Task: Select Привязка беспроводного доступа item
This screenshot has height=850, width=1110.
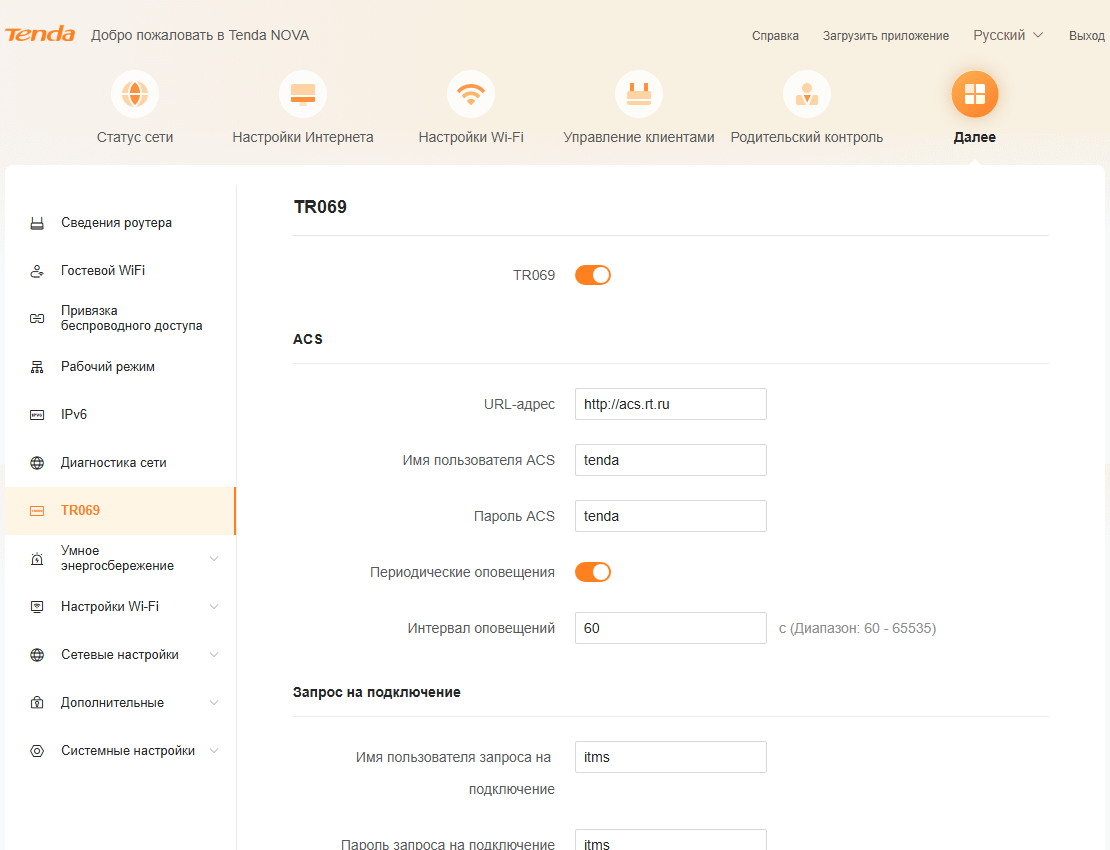Action: pyautogui.click(x=120, y=318)
